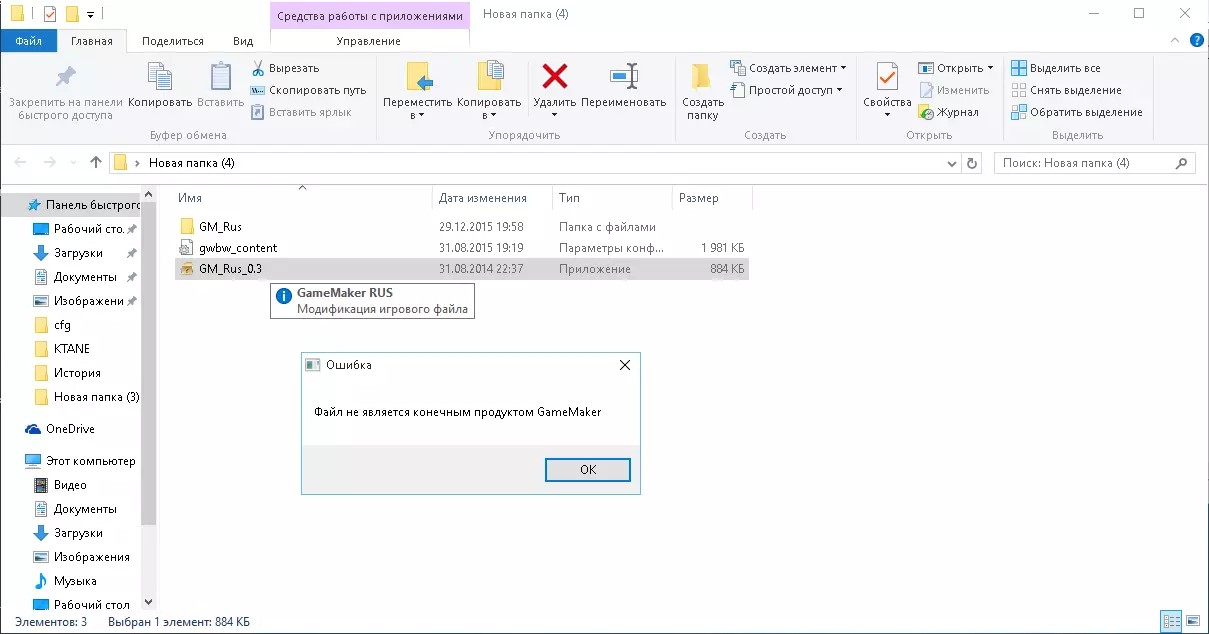
Task: Click Скопировать путь command
Action: (x=309, y=90)
